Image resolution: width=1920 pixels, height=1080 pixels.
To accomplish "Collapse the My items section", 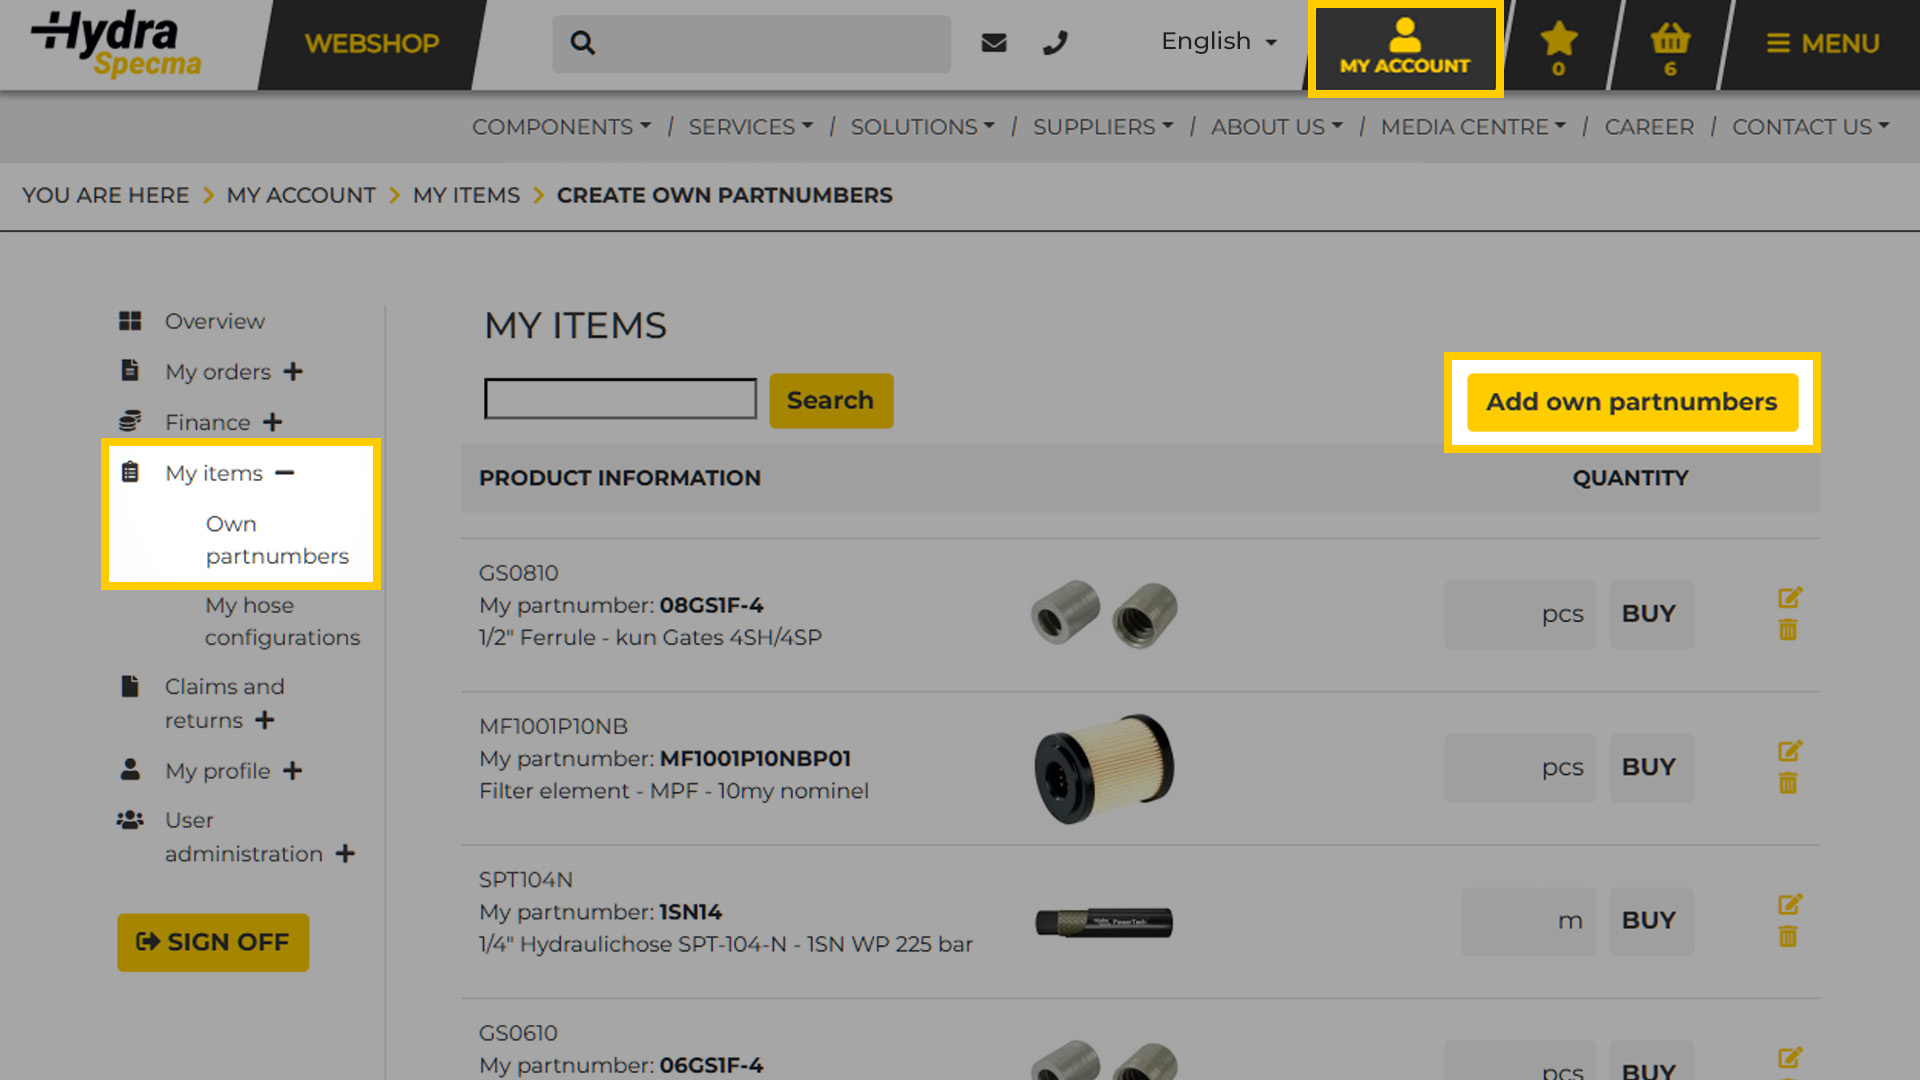I will point(285,473).
